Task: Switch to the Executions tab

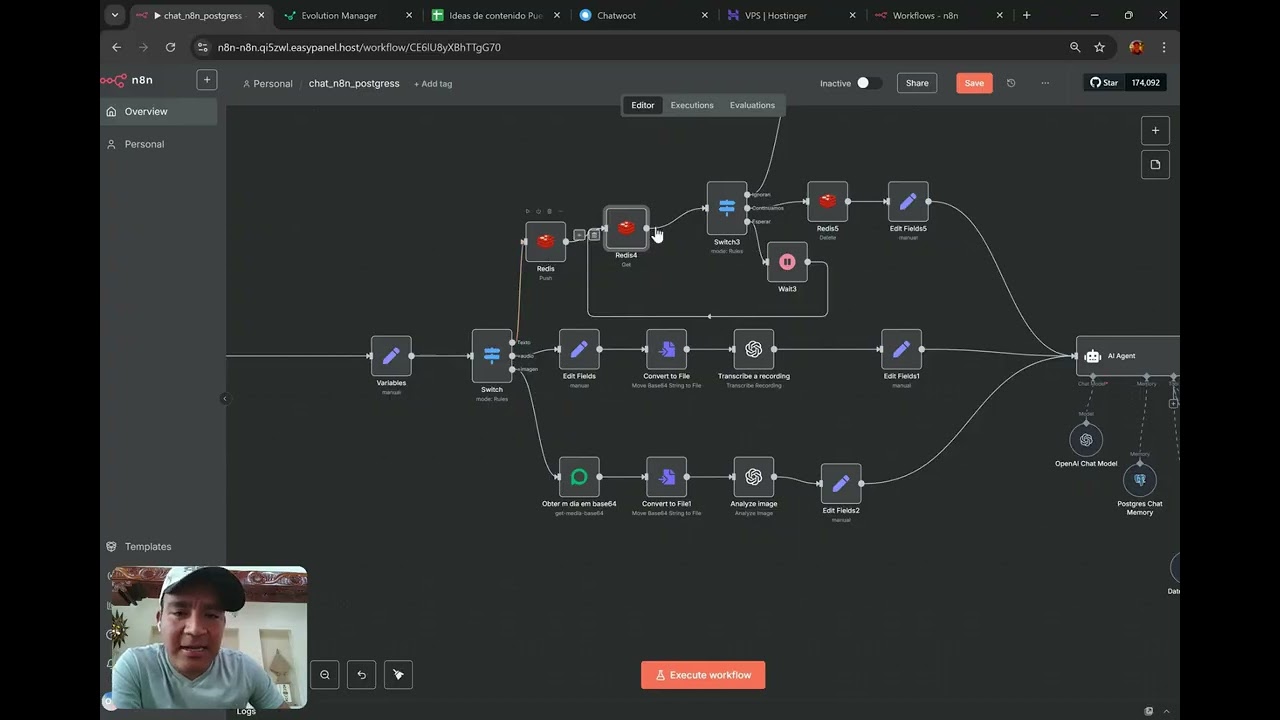Action: (x=692, y=105)
